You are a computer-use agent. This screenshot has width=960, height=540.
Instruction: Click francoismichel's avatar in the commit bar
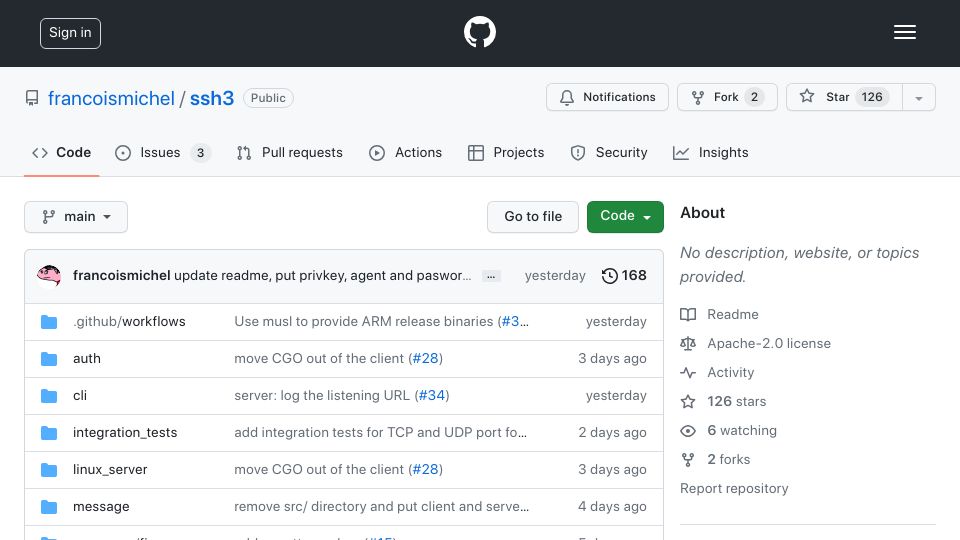pos(49,276)
